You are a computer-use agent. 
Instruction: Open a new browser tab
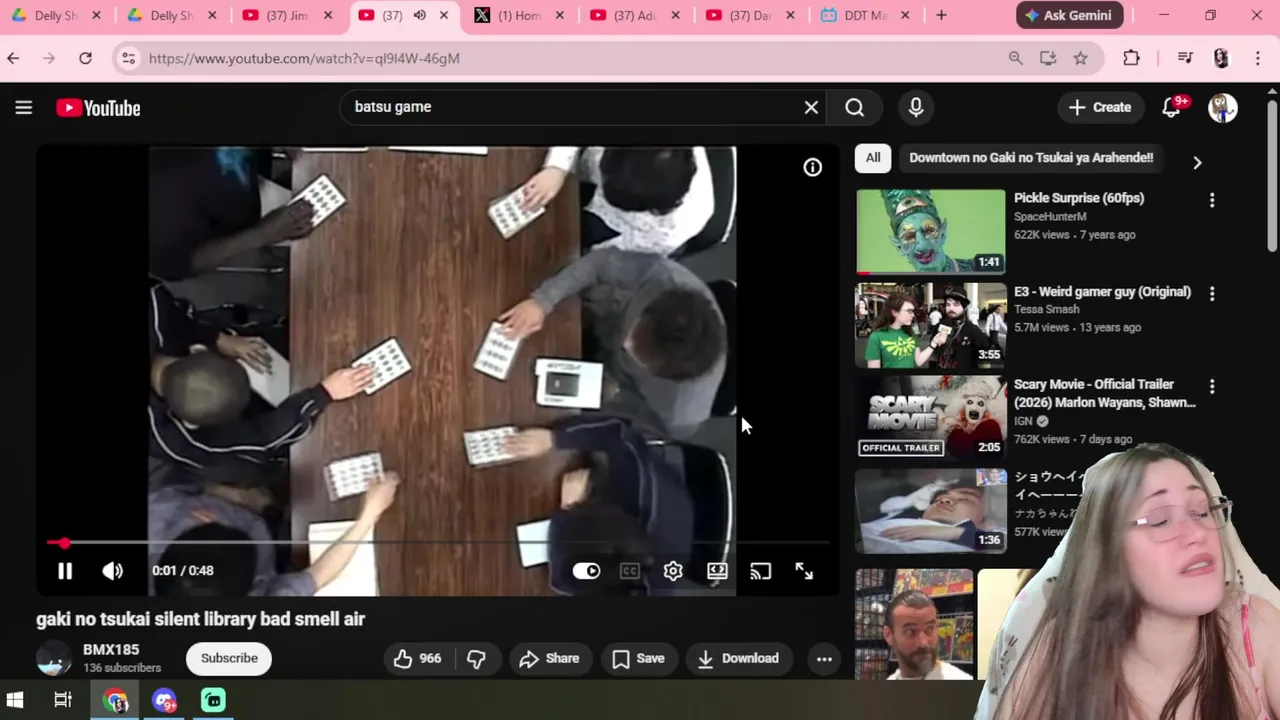(941, 15)
